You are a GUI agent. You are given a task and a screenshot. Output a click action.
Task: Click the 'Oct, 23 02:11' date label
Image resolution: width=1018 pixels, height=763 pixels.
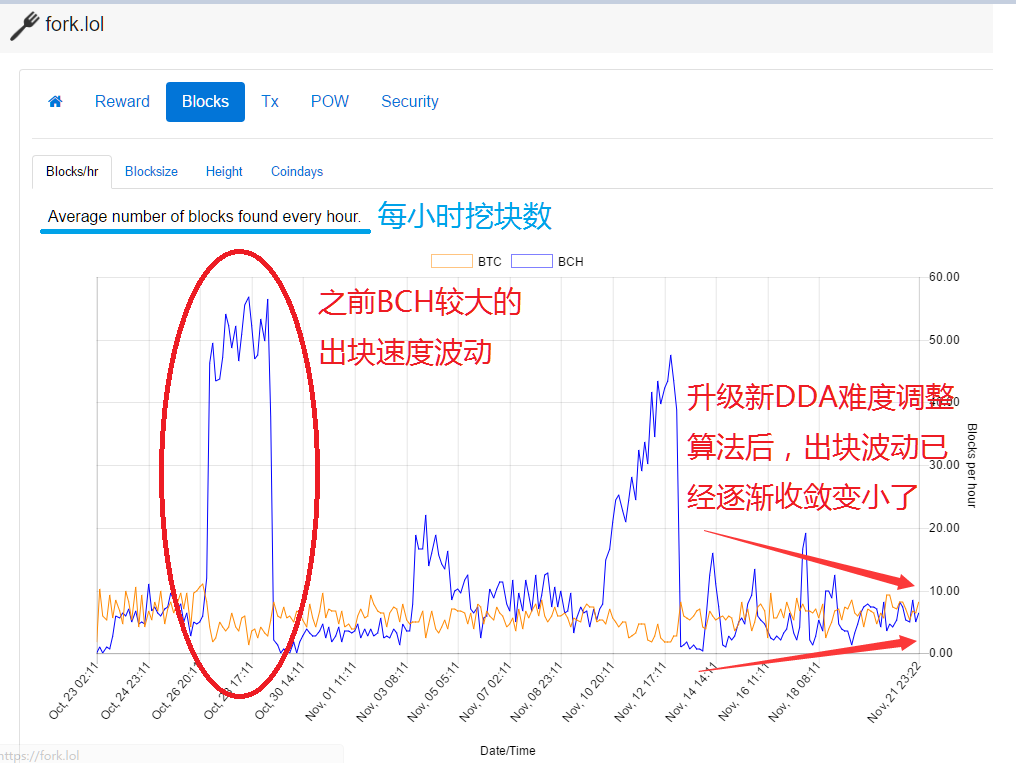tap(73, 691)
